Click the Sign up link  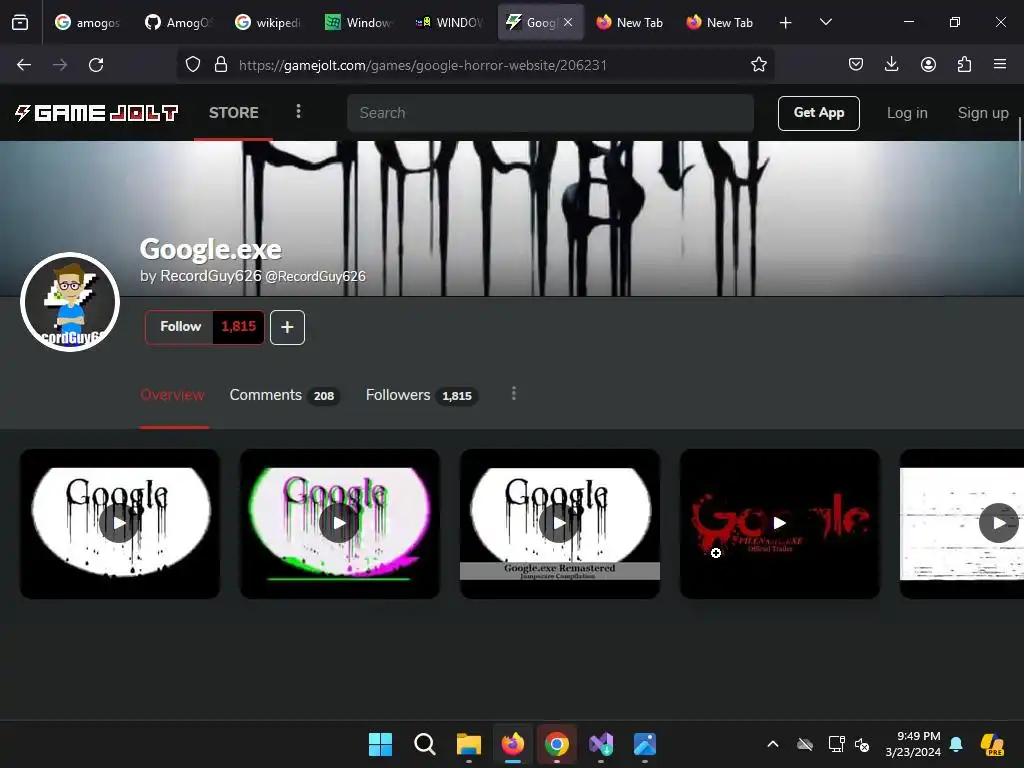tap(982, 113)
